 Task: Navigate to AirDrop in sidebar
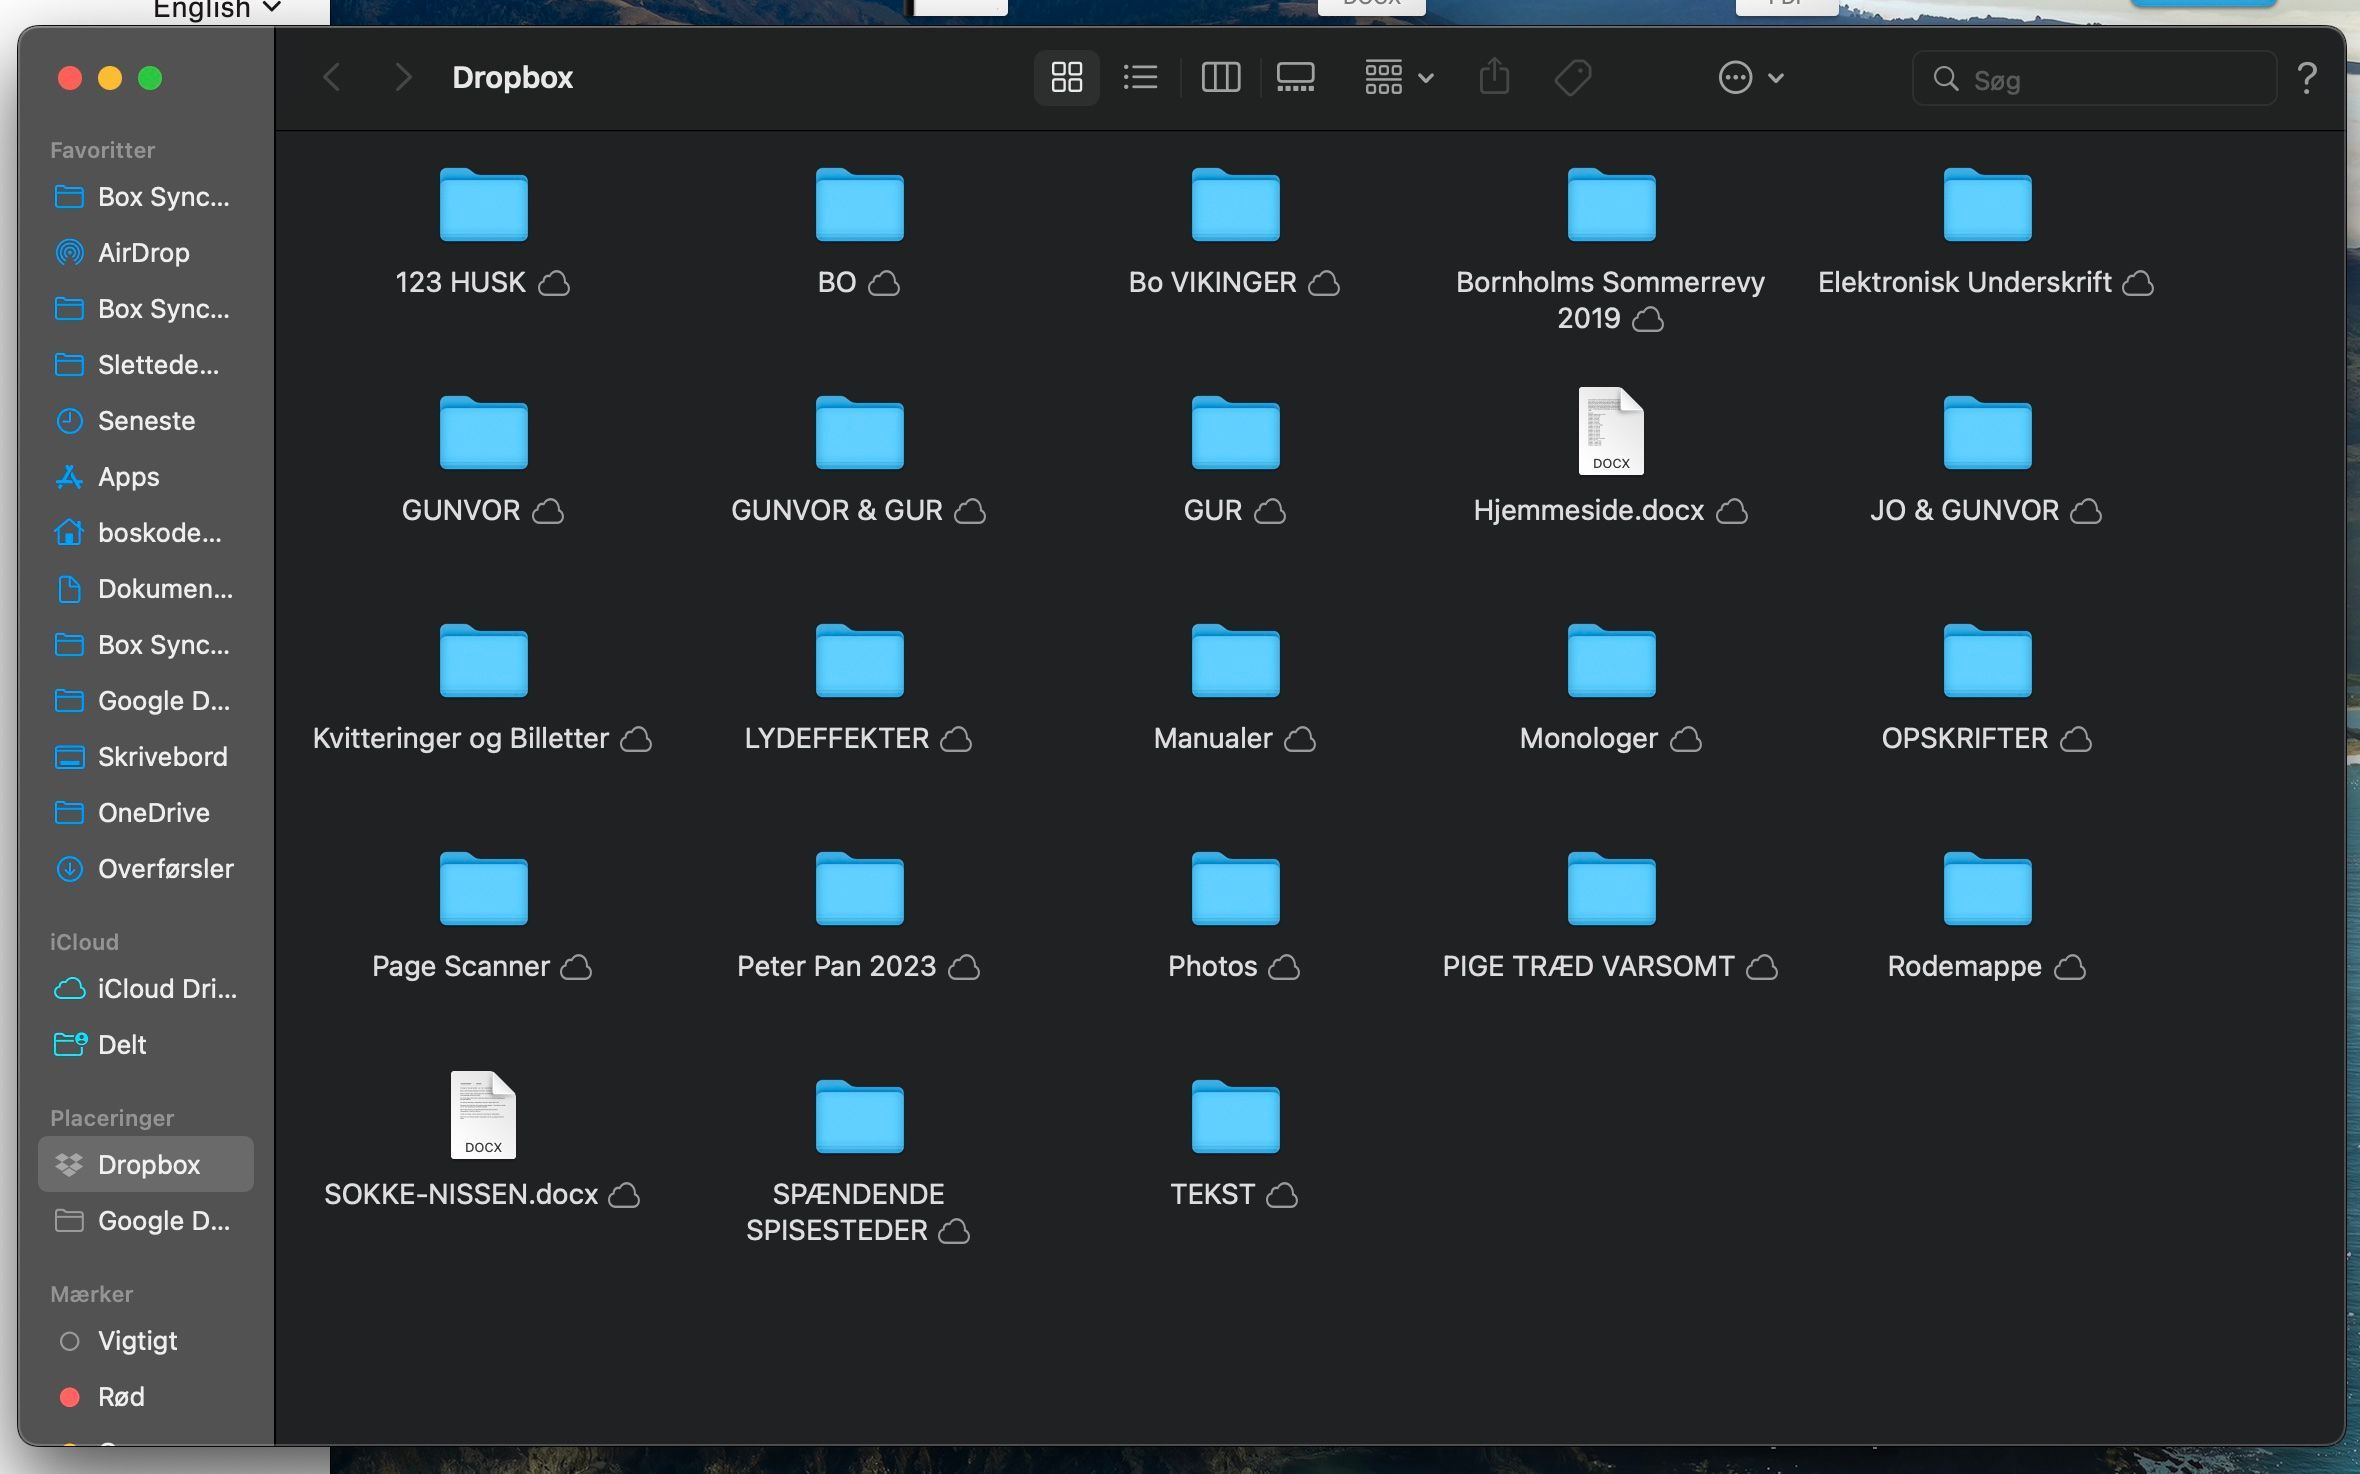[x=143, y=251]
